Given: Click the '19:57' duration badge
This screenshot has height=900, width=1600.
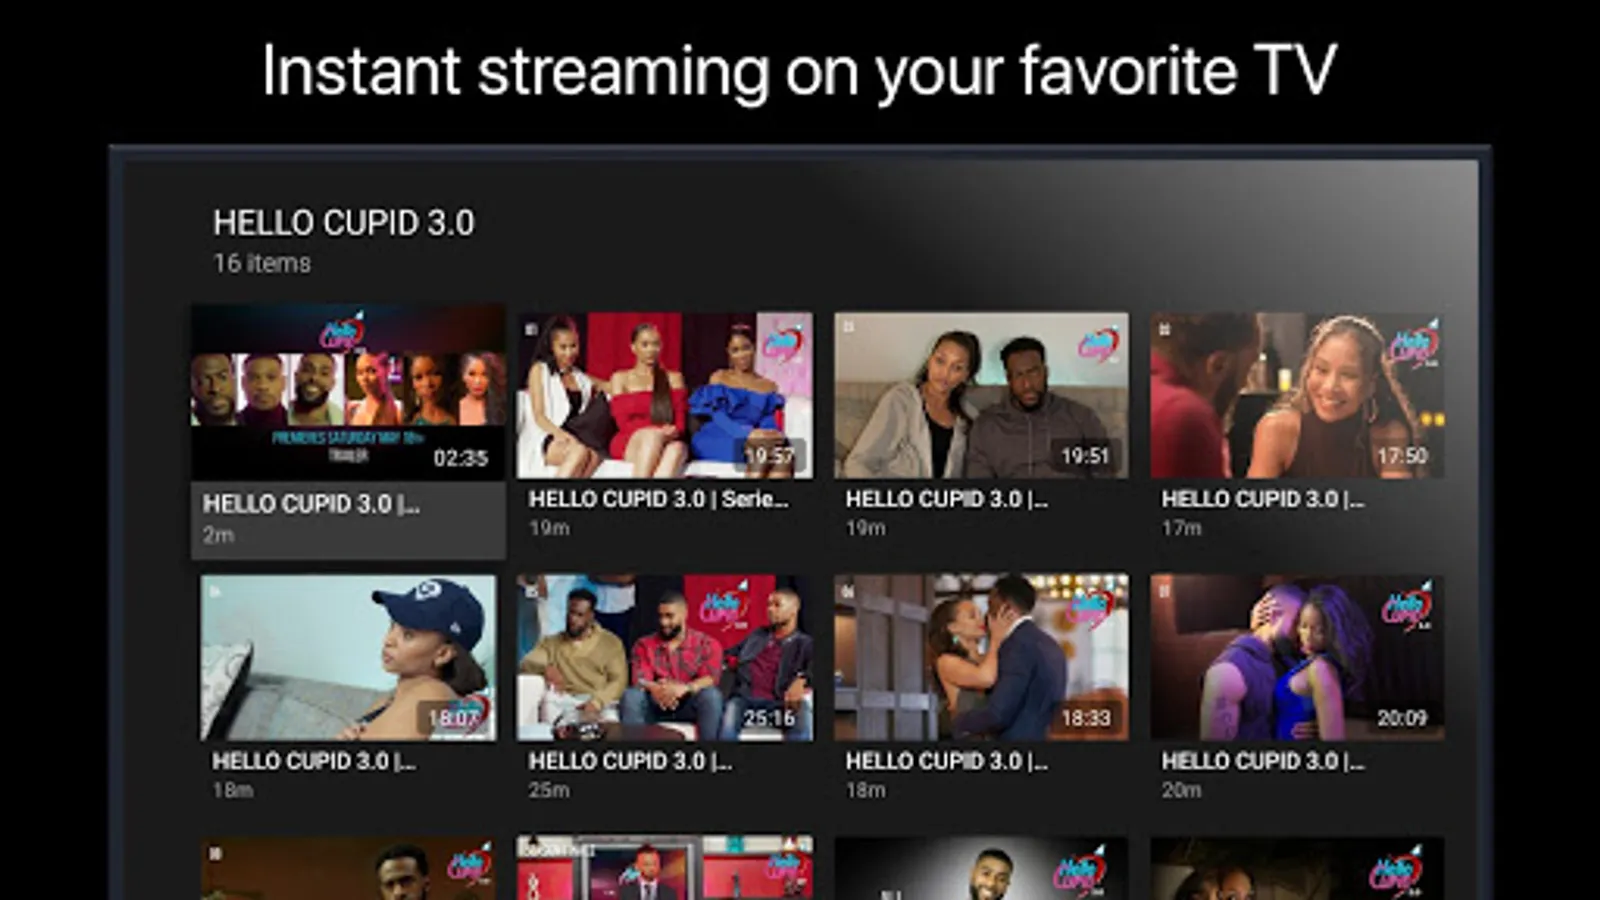Looking at the screenshot, I should 769,456.
